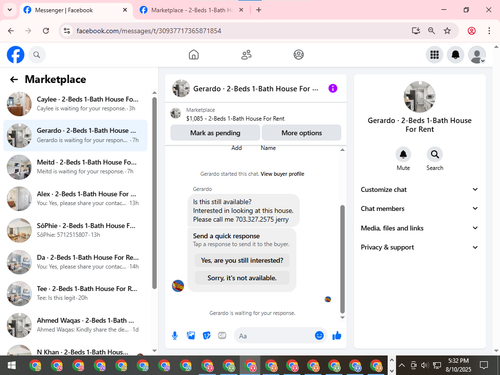
Task: Expand Privacy & support section
Action: click(x=419, y=247)
